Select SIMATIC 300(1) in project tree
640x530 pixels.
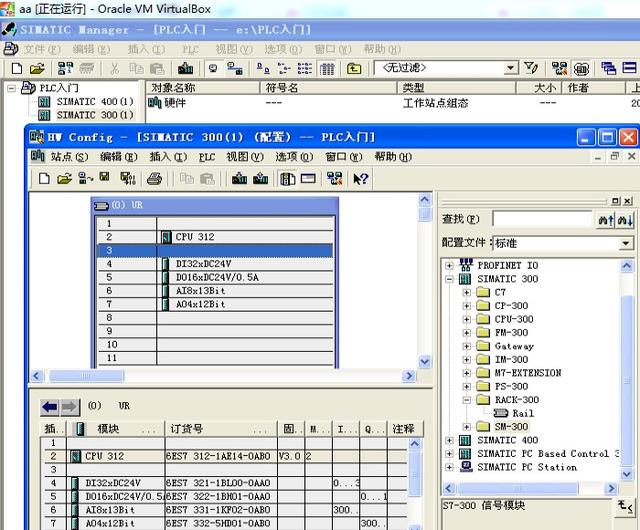pos(95,115)
